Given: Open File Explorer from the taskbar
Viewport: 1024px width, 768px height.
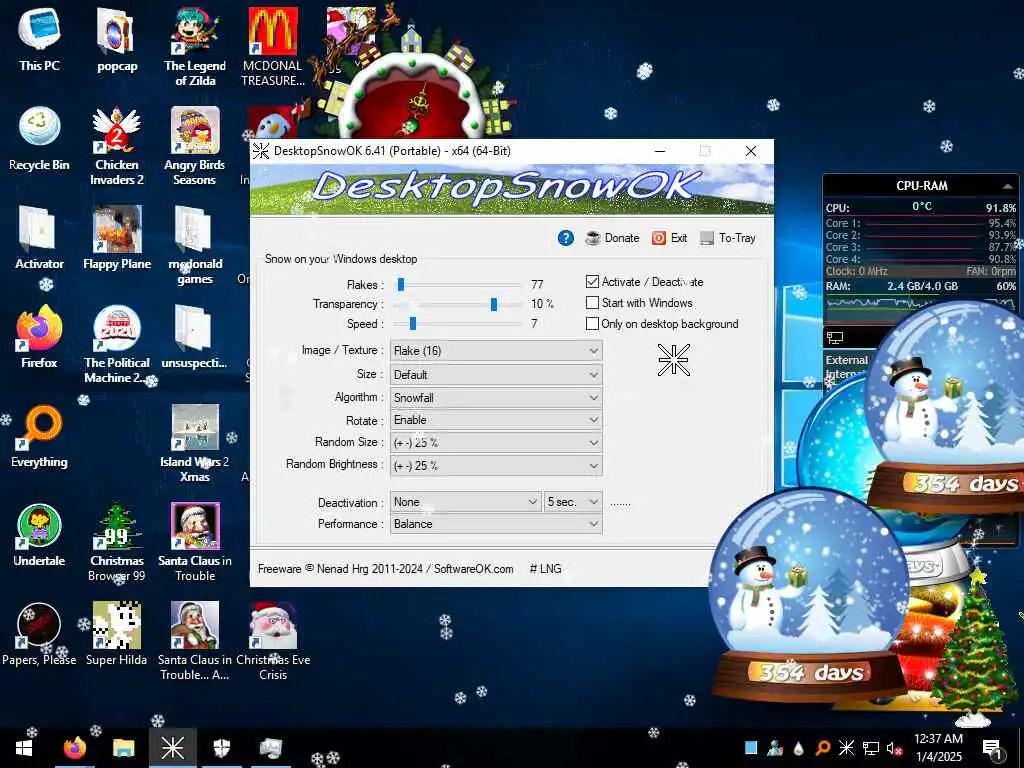Looking at the screenshot, I should coord(123,748).
